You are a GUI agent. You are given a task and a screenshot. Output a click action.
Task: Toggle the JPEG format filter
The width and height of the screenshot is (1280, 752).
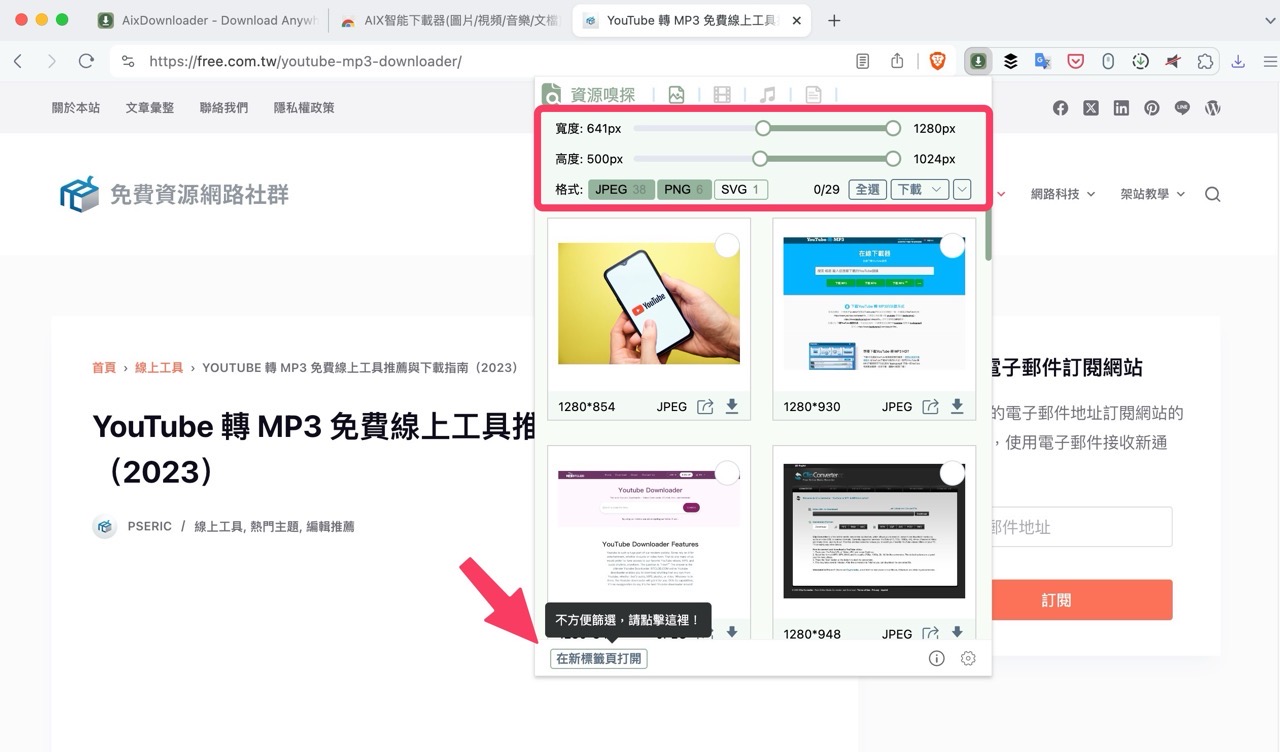[x=620, y=189]
